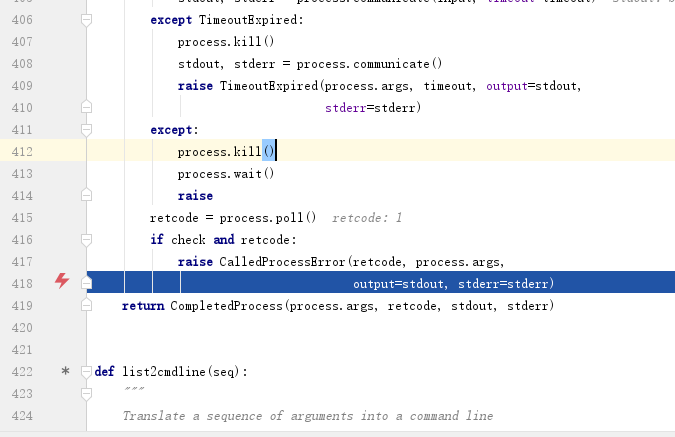Click the list2cmdline function name
The width and height of the screenshot is (675, 437).
pyautogui.click(x=164, y=371)
